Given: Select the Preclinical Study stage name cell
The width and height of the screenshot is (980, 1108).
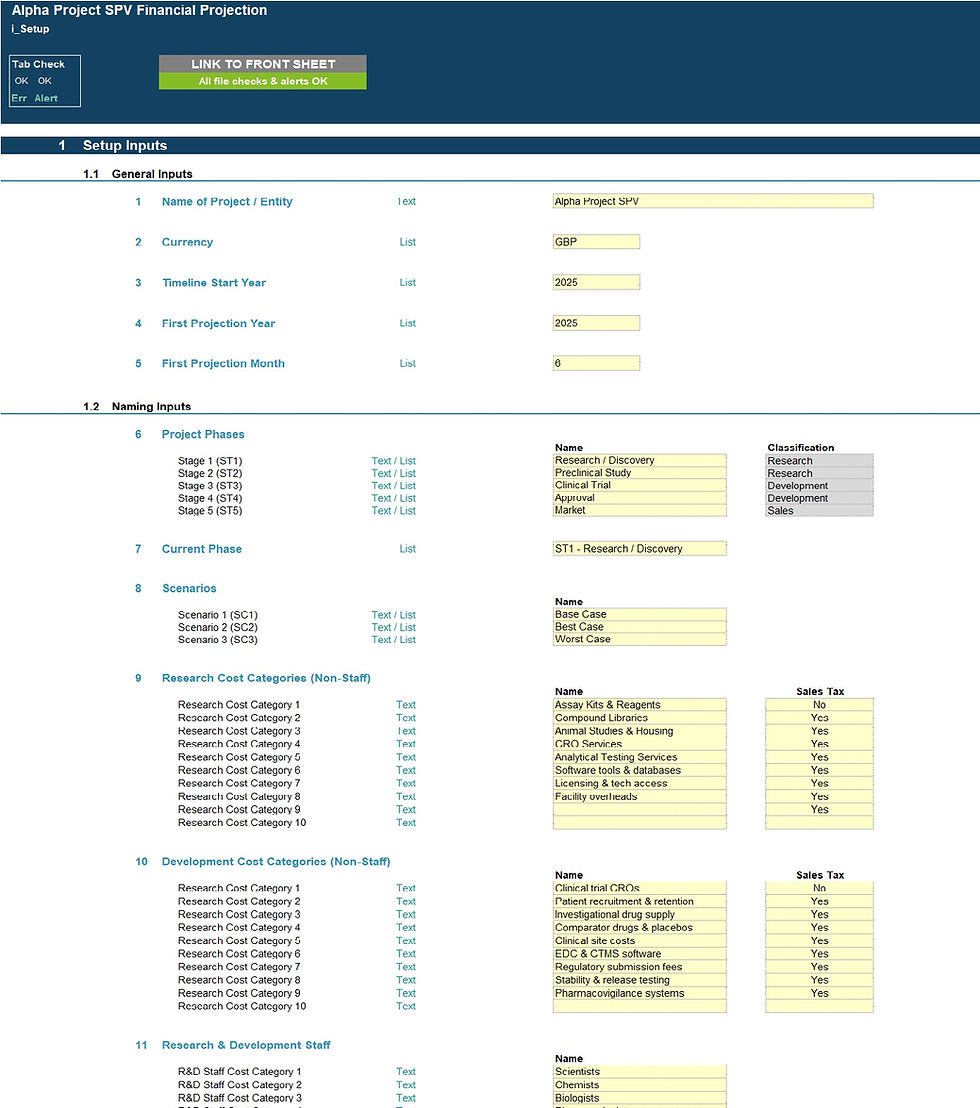Looking at the screenshot, I should click(639, 472).
